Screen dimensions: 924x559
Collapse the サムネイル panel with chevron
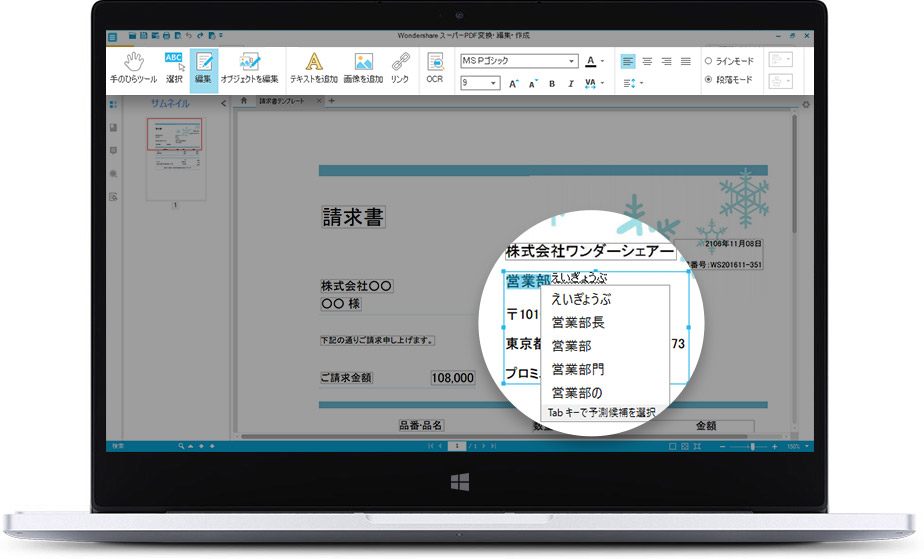[223, 104]
